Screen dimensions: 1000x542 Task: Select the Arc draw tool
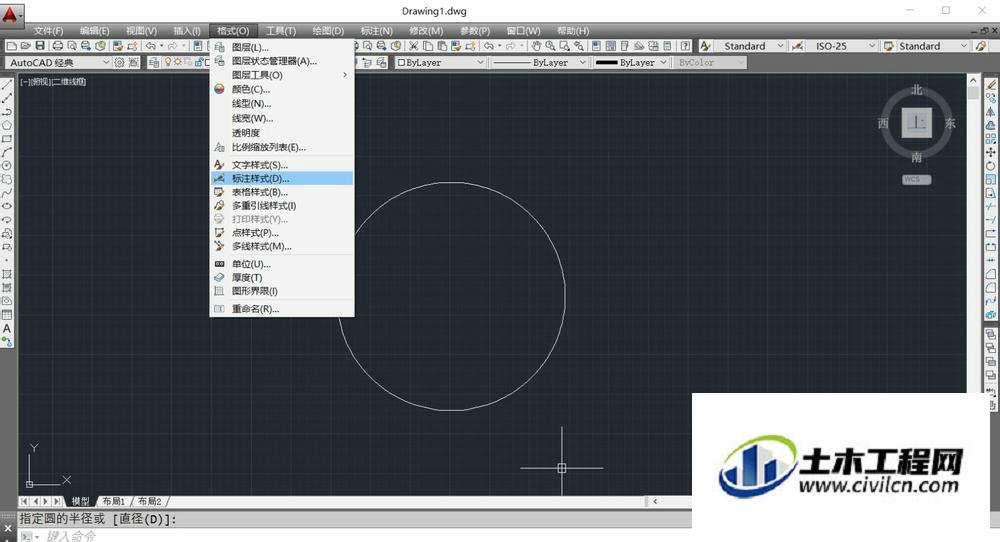tap(7, 152)
